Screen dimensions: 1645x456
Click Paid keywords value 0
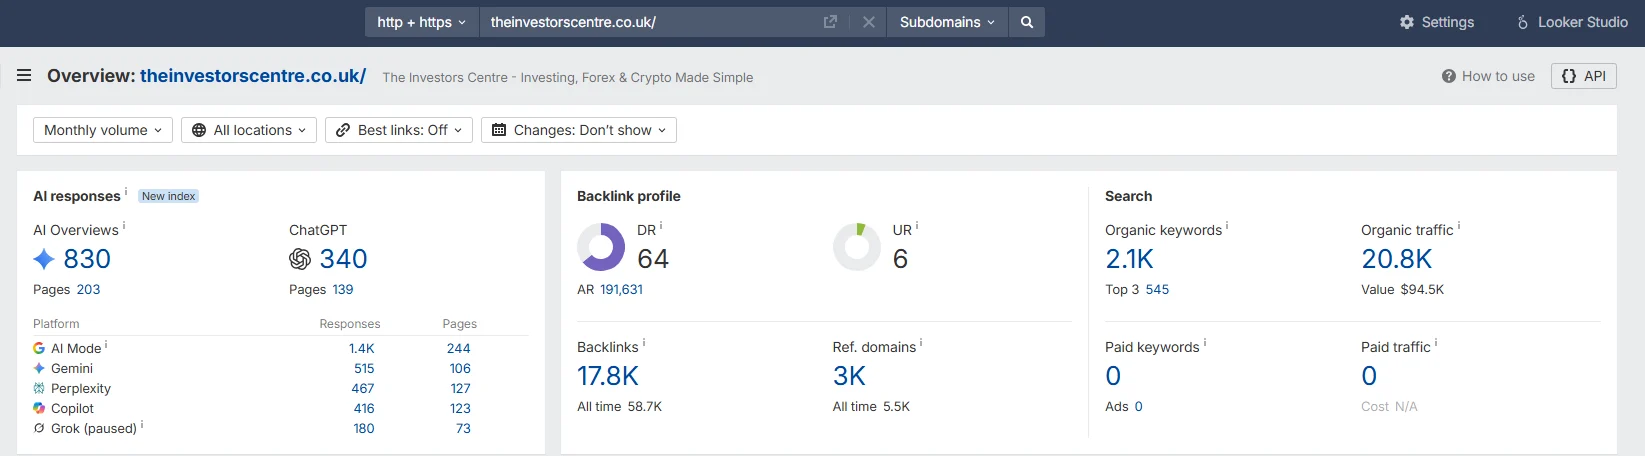tap(1113, 376)
